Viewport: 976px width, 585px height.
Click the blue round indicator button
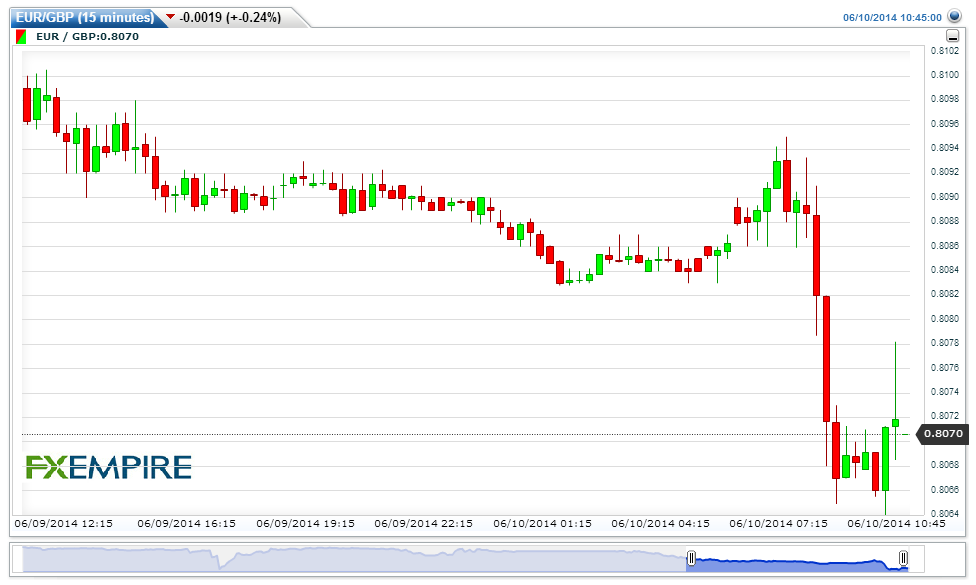954,16
